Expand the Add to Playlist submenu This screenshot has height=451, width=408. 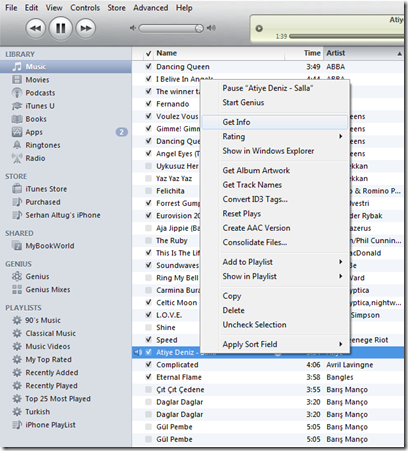275,262
